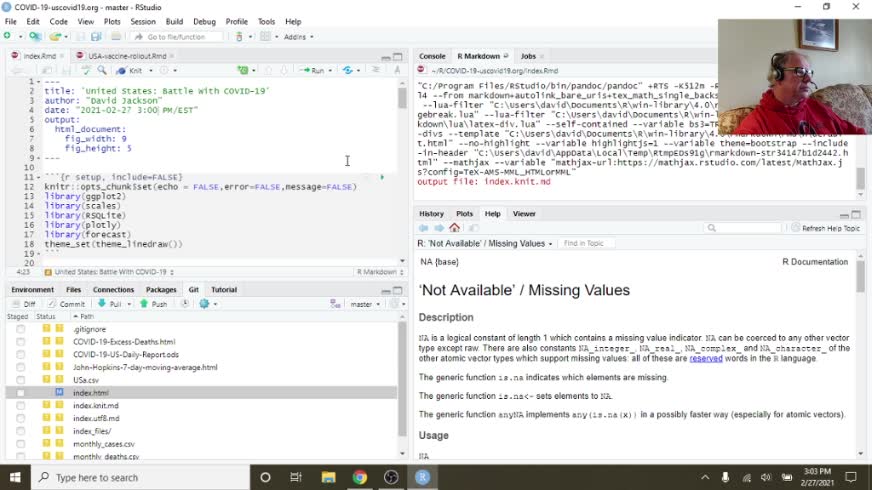Image resolution: width=872 pixels, height=490 pixels.
Task: Run the setup chunk green arrow
Action: [x=382, y=177]
